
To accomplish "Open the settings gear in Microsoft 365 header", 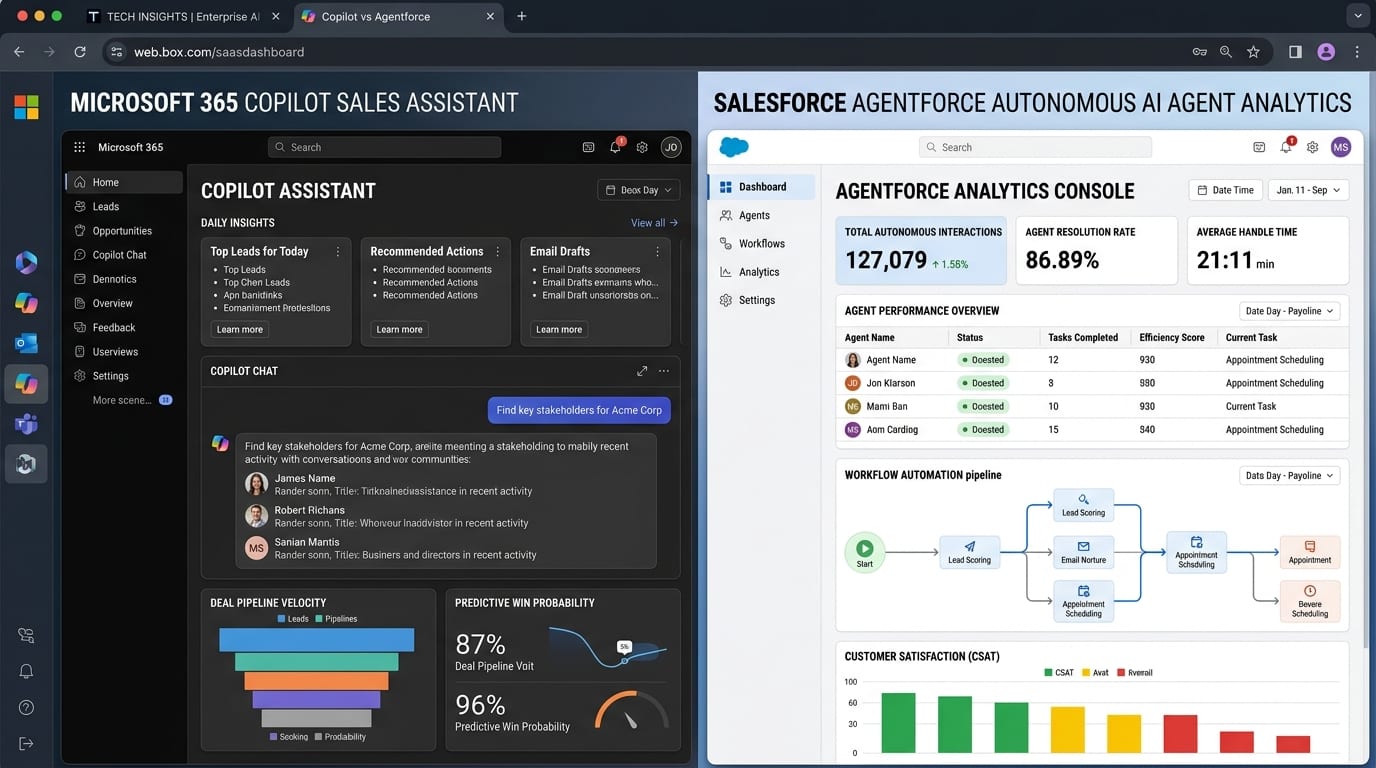I will point(642,147).
